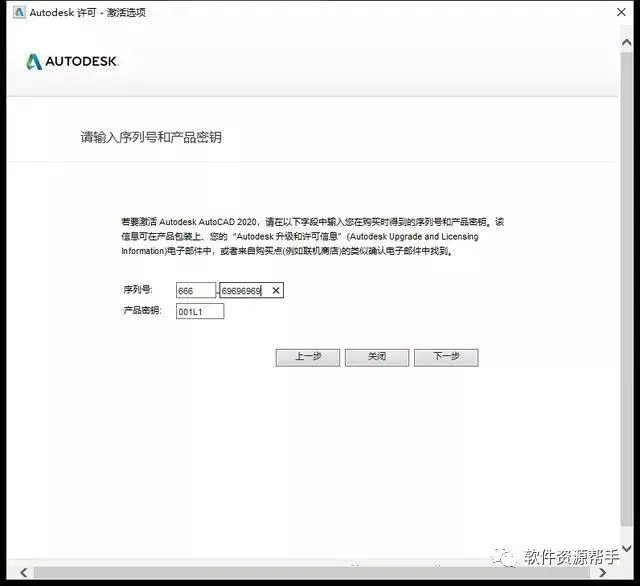Screen dimensions: 640x586
Task: Click the scroll down arrow of vertical scrollbar
Action: click(x=627, y=548)
